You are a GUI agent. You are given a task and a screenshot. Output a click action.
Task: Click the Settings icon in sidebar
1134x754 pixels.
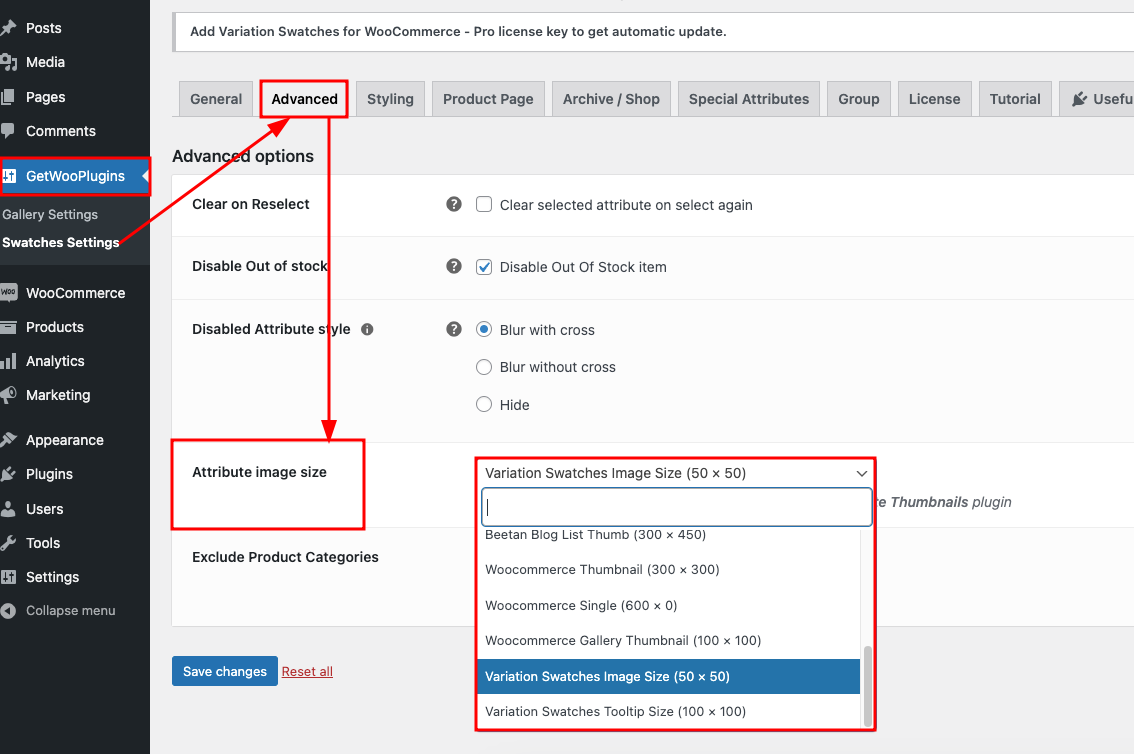[9, 577]
